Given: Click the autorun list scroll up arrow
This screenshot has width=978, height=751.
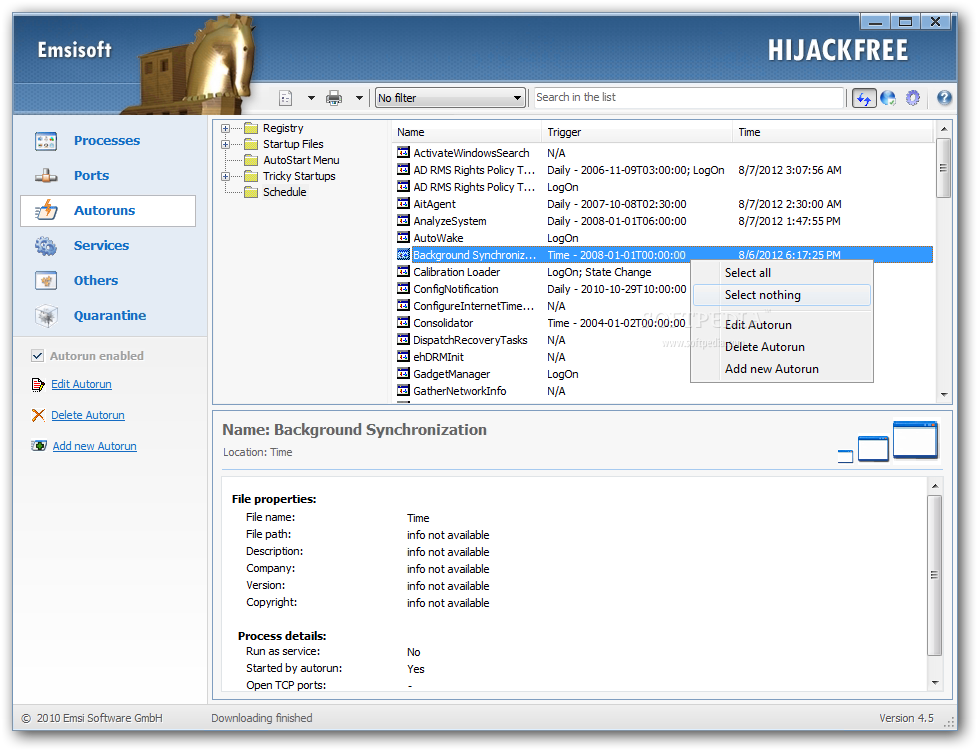Looking at the screenshot, I should [x=944, y=129].
